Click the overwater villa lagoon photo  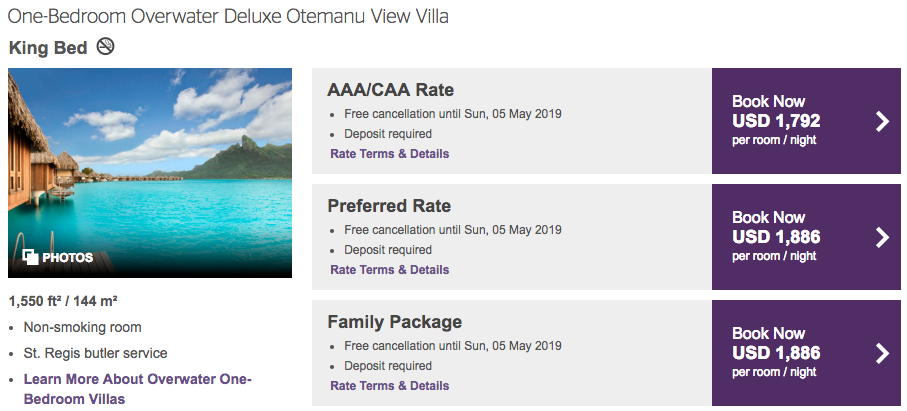coord(150,160)
